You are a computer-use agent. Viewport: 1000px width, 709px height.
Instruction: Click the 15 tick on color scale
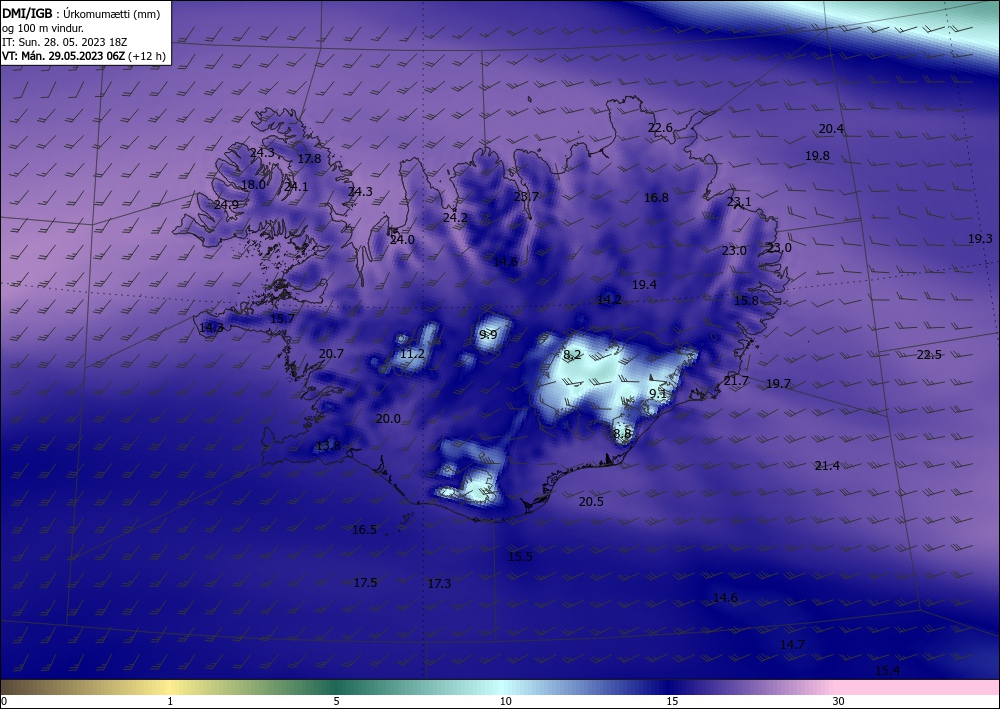[x=672, y=702]
